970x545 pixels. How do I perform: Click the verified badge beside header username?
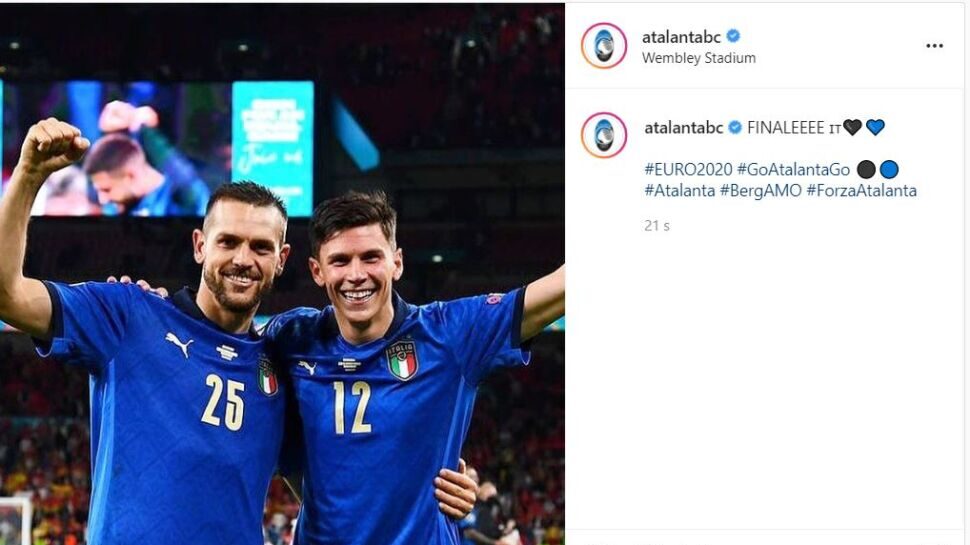coord(733,36)
